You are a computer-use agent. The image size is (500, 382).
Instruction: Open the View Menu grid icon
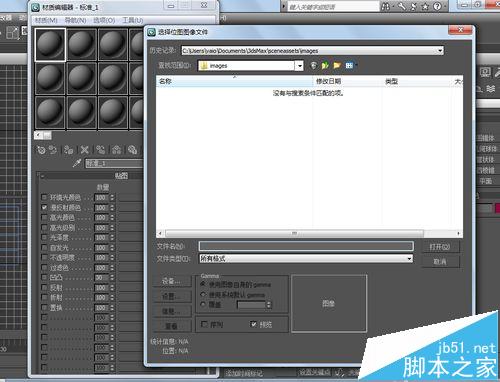coord(349,65)
